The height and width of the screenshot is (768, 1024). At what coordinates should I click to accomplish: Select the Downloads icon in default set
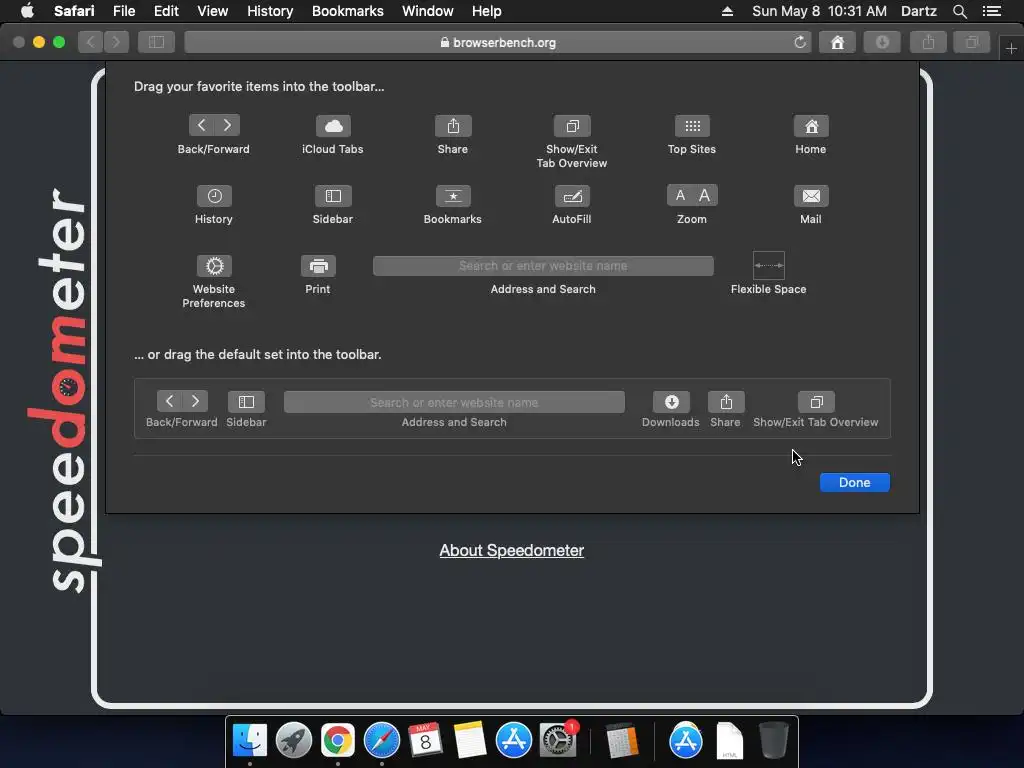(x=671, y=402)
